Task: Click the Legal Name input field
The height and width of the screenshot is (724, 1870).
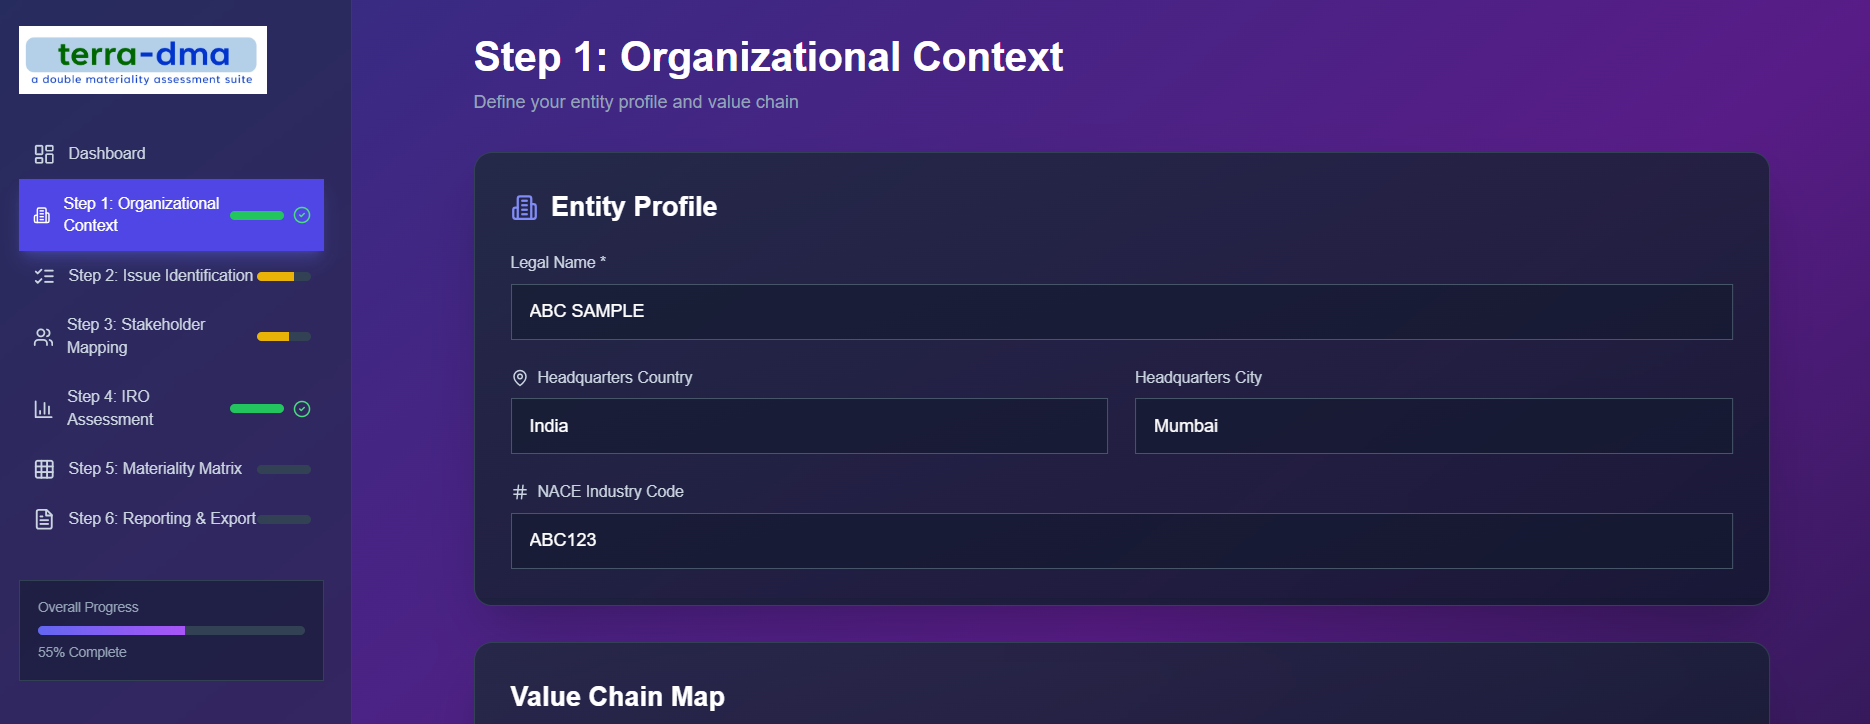Action: coord(1121,312)
